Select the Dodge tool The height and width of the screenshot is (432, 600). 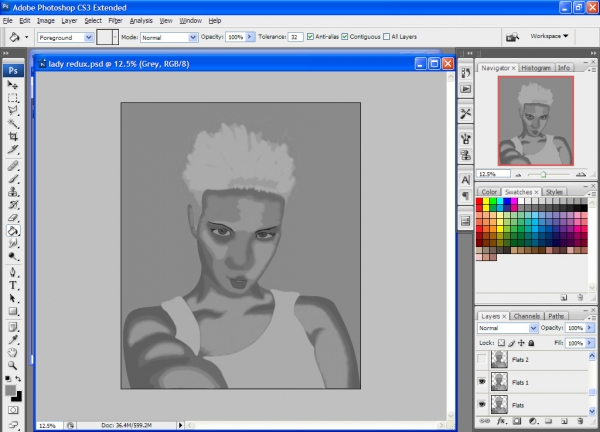tap(13, 256)
